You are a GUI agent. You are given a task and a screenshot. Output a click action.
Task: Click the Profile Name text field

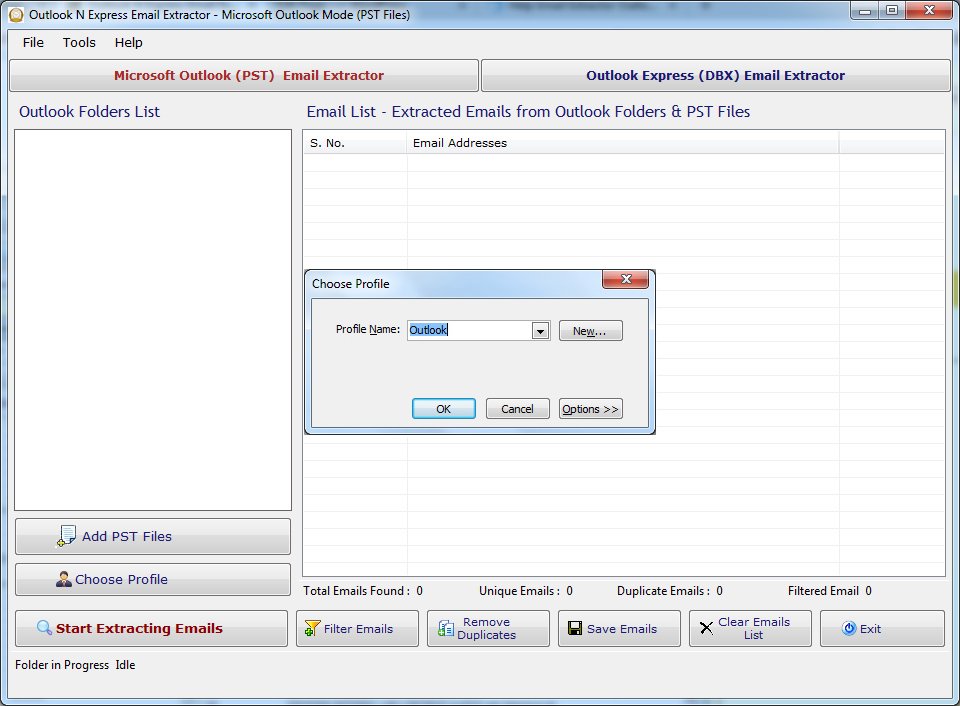click(x=470, y=331)
